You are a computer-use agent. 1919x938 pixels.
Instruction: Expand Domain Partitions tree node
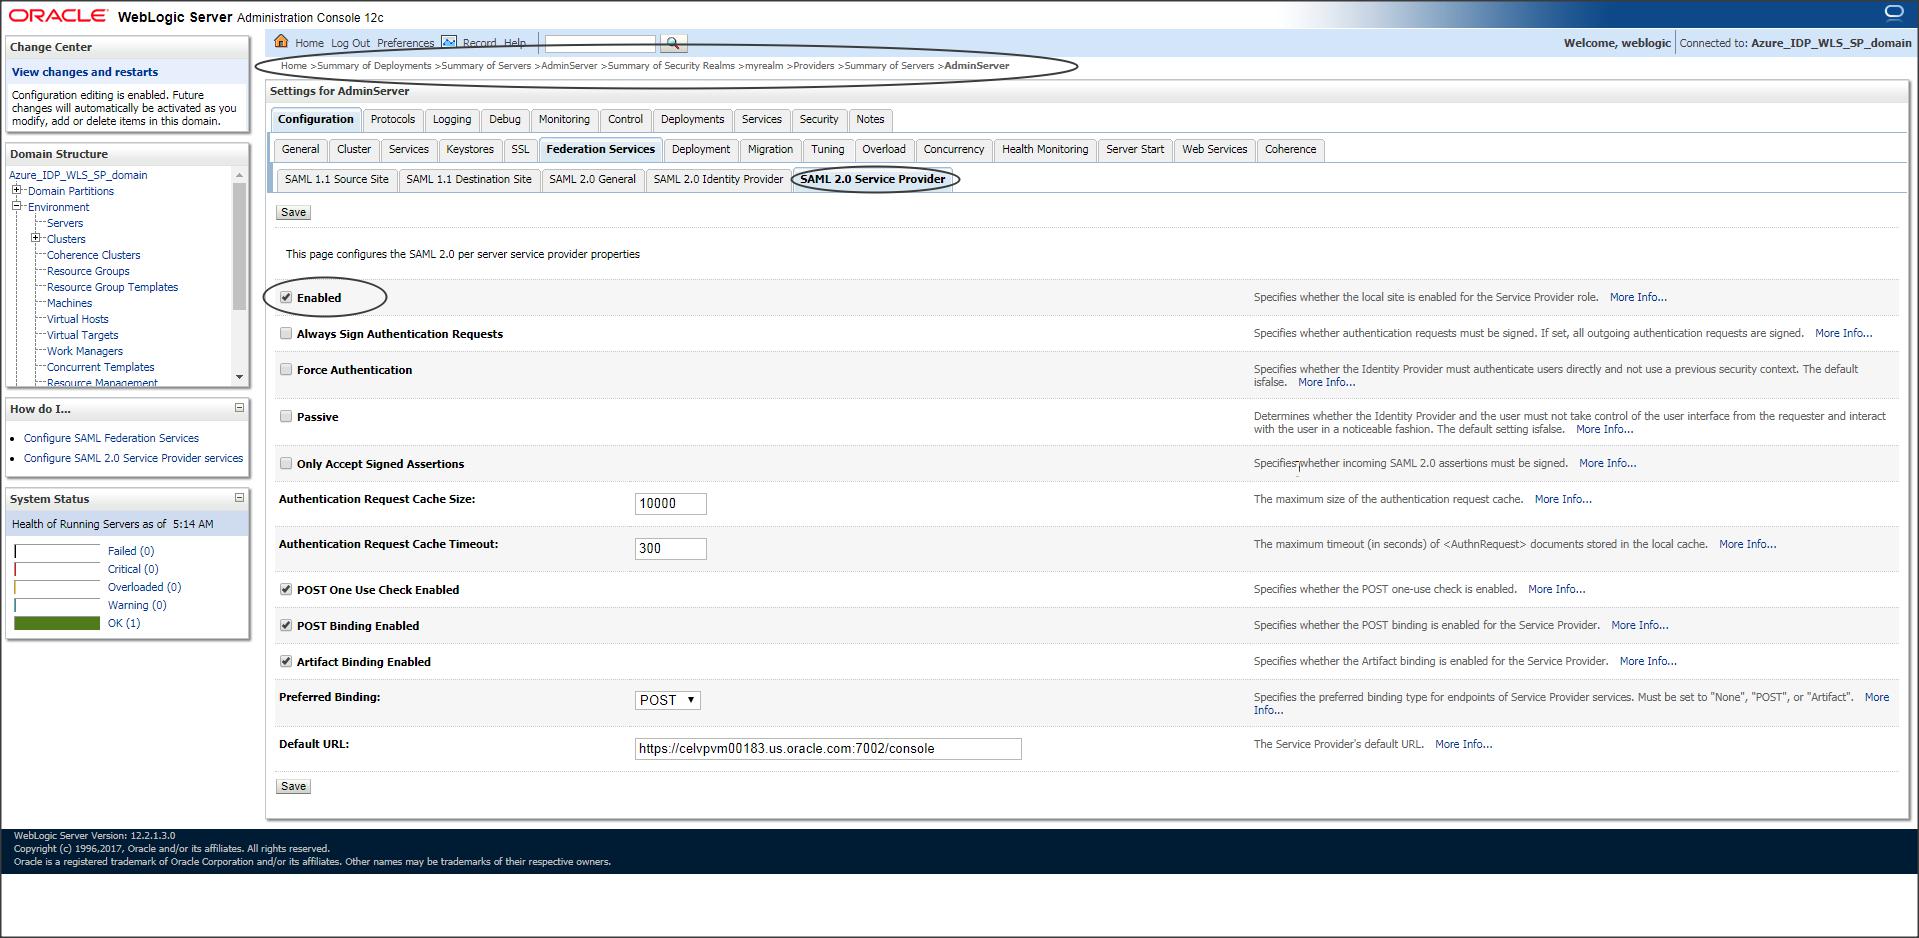click(x=17, y=190)
